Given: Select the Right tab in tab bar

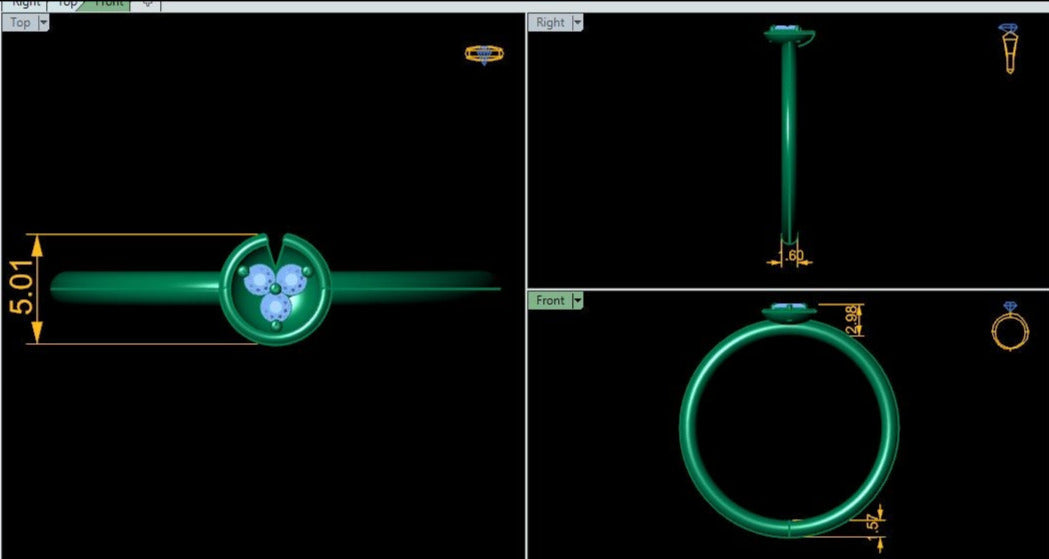Looking at the screenshot, I should pyautogui.click(x=26, y=4).
